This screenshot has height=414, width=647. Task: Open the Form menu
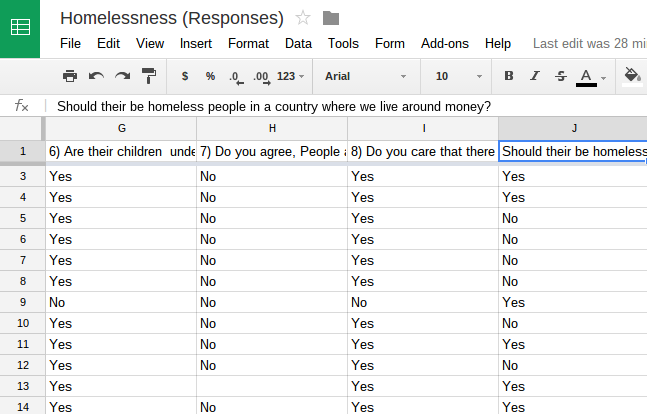click(x=389, y=44)
